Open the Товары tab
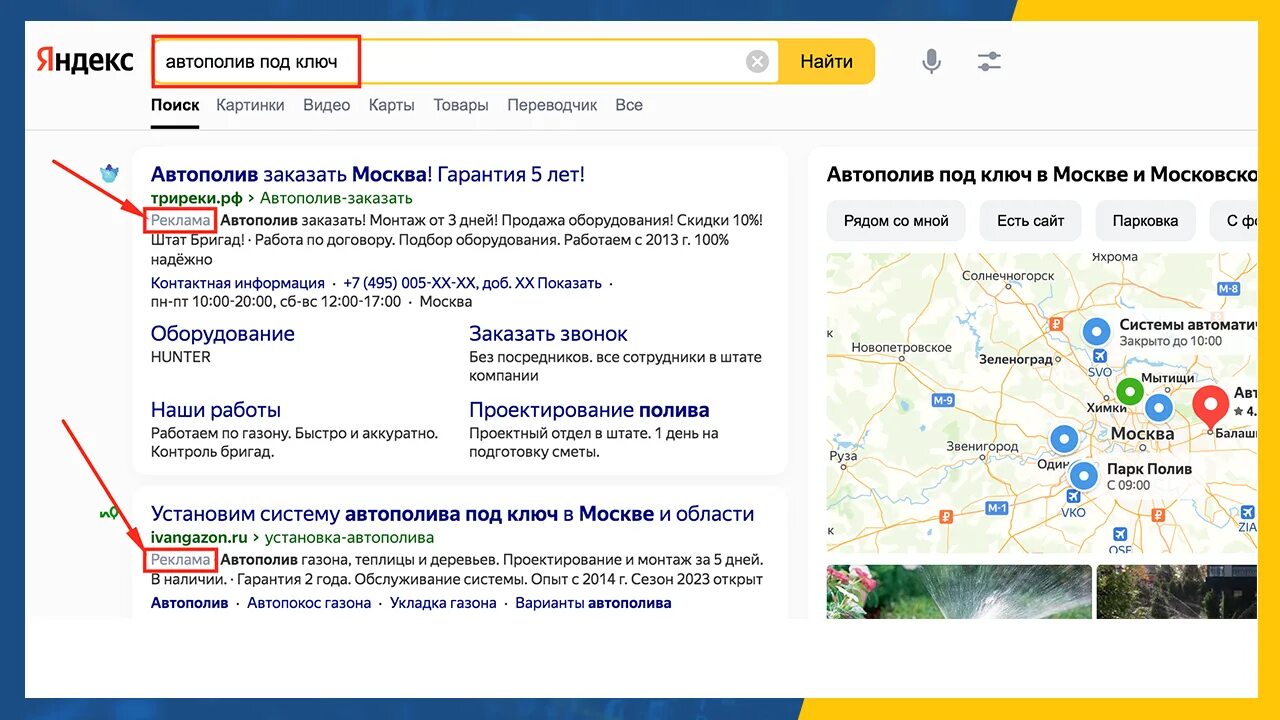This screenshot has width=1280, height=720. tap(461, 105)
